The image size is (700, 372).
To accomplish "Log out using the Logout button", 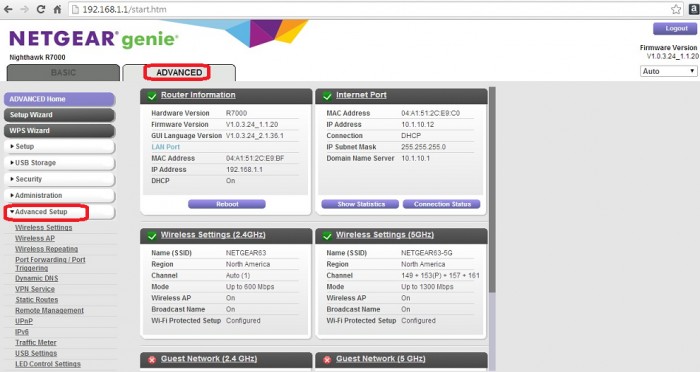I will (675, 29).
